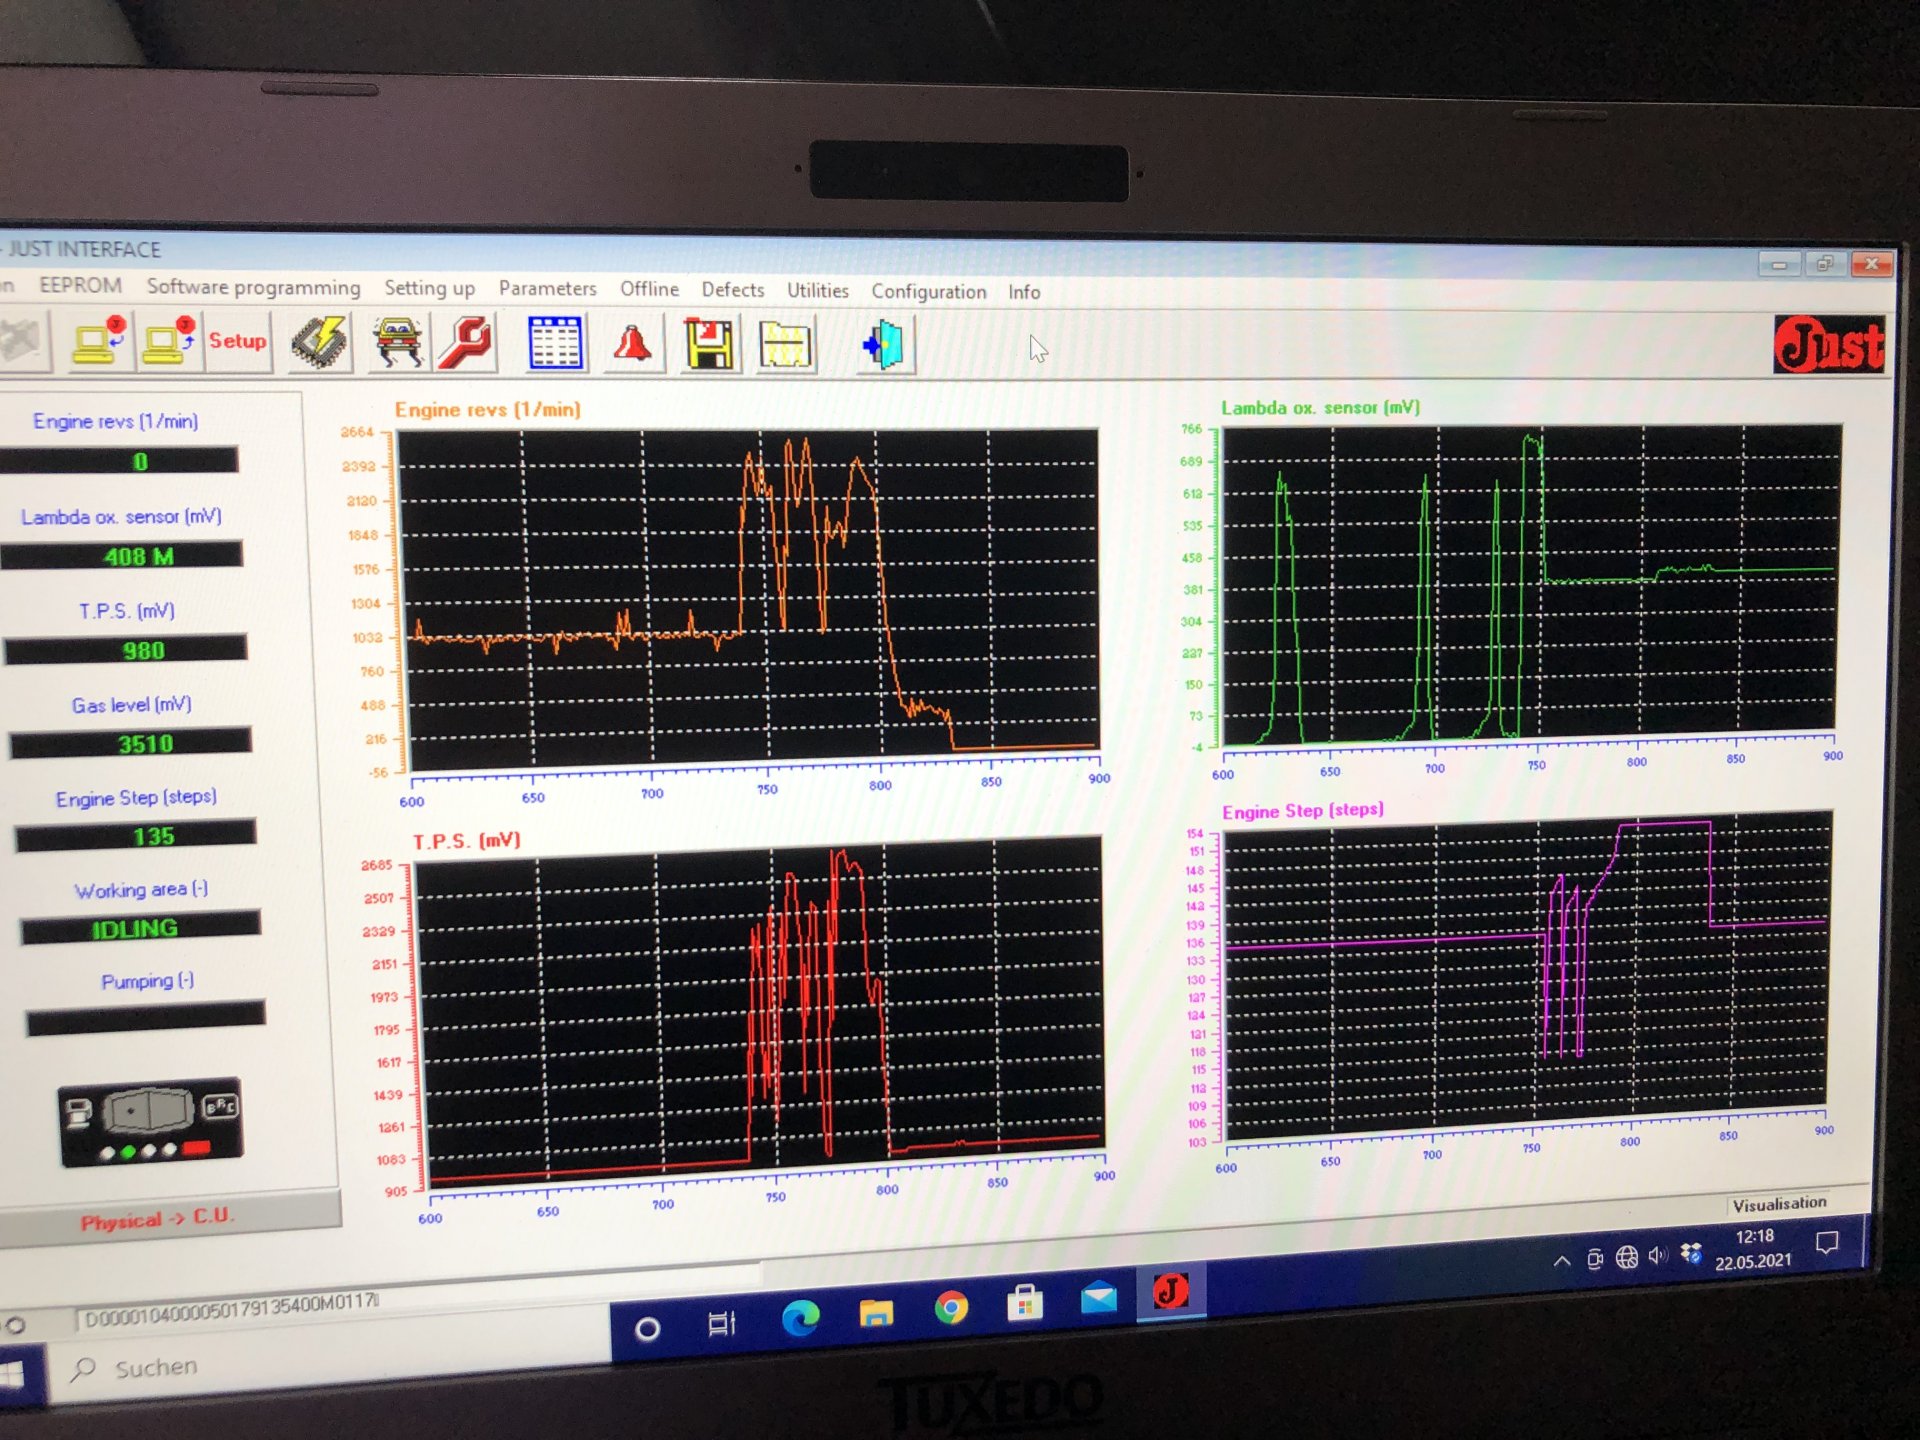The width and height of the screenshot is (1920, 1440).
Task: Click the Lambda ox. sensor (mV) graph title
Action: coord(1319,407)
